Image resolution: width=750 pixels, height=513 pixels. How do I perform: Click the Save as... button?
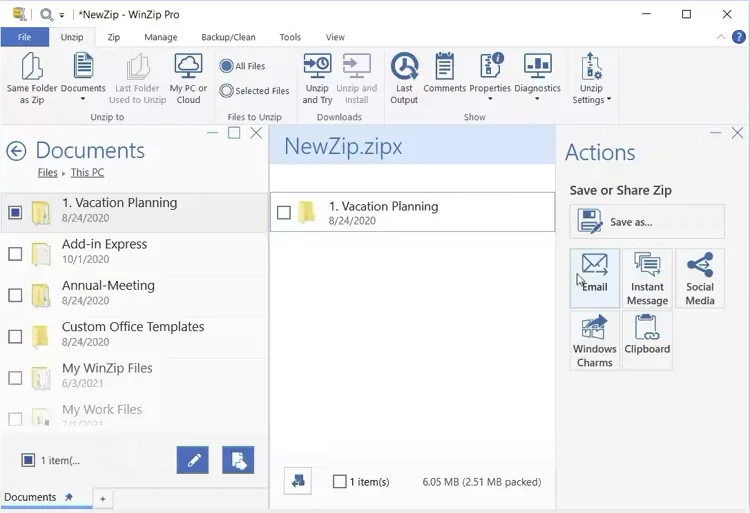point(647,221)
